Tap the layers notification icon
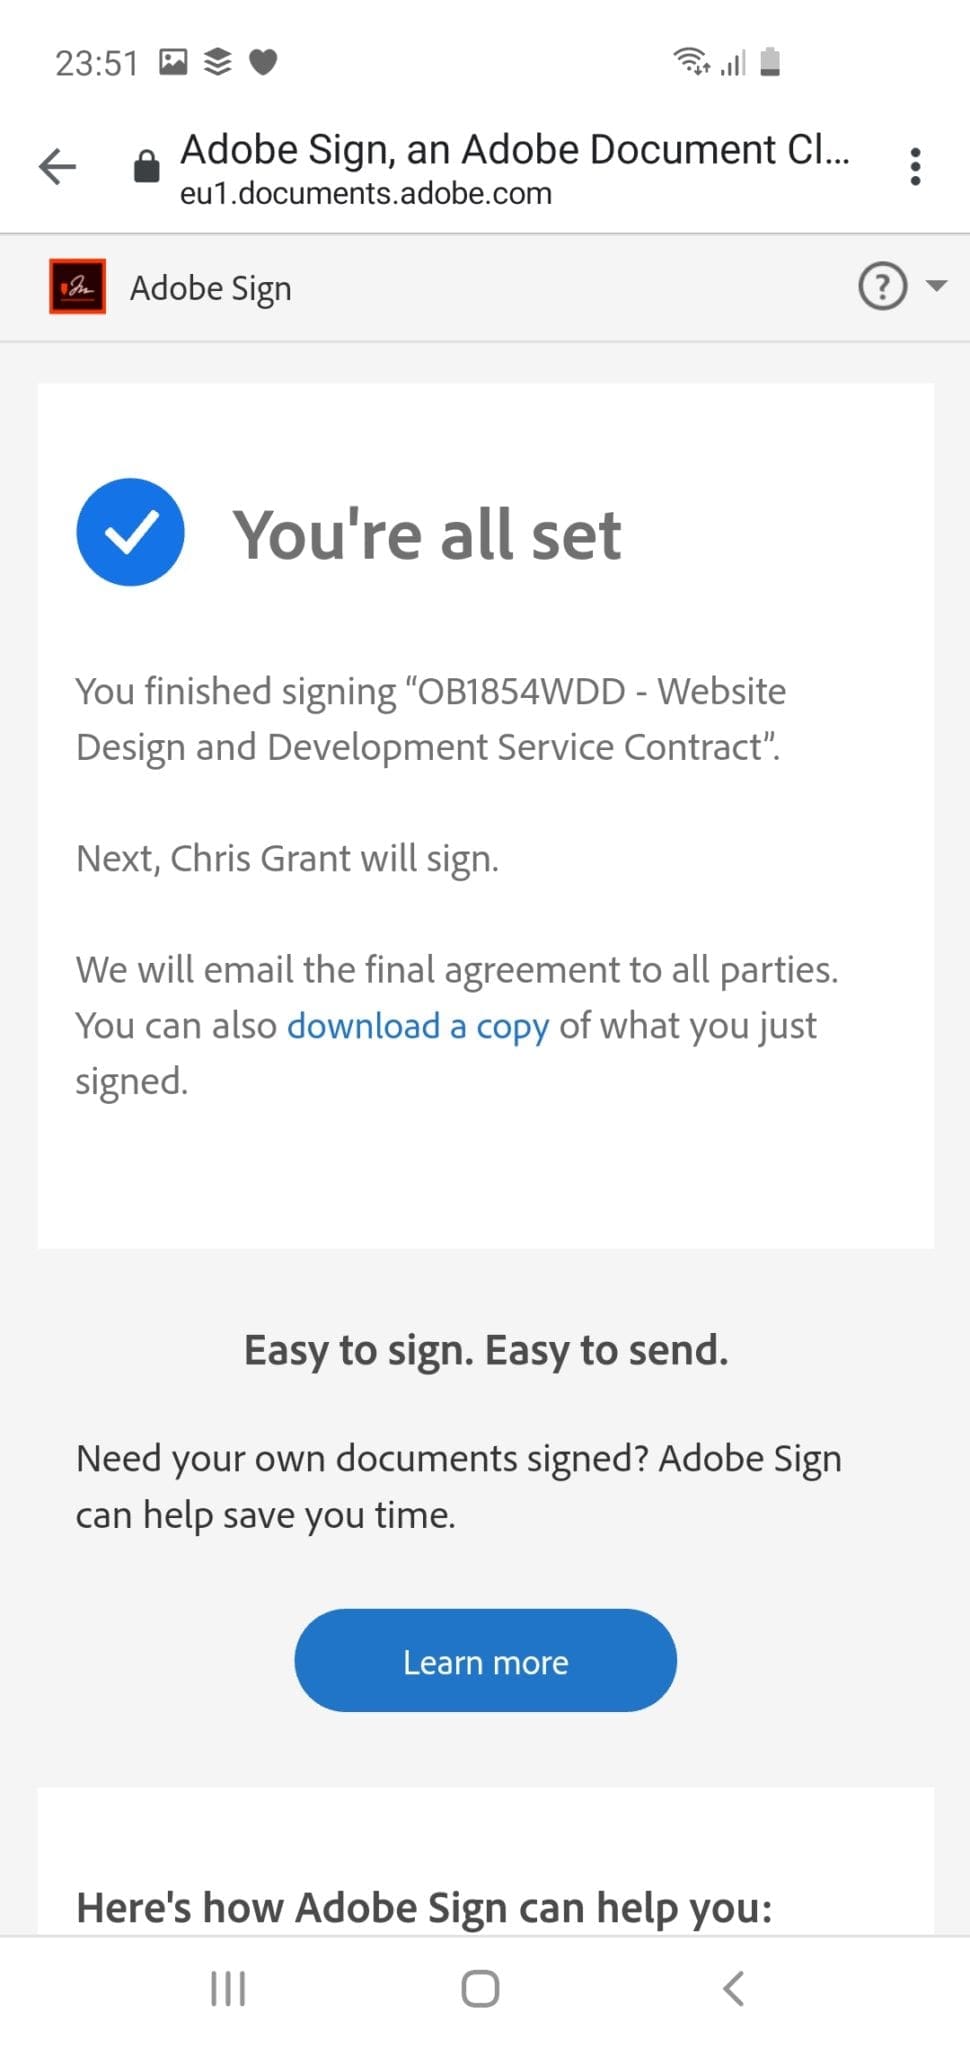This screenshot has height=2048, width=970. pos(216,62)
